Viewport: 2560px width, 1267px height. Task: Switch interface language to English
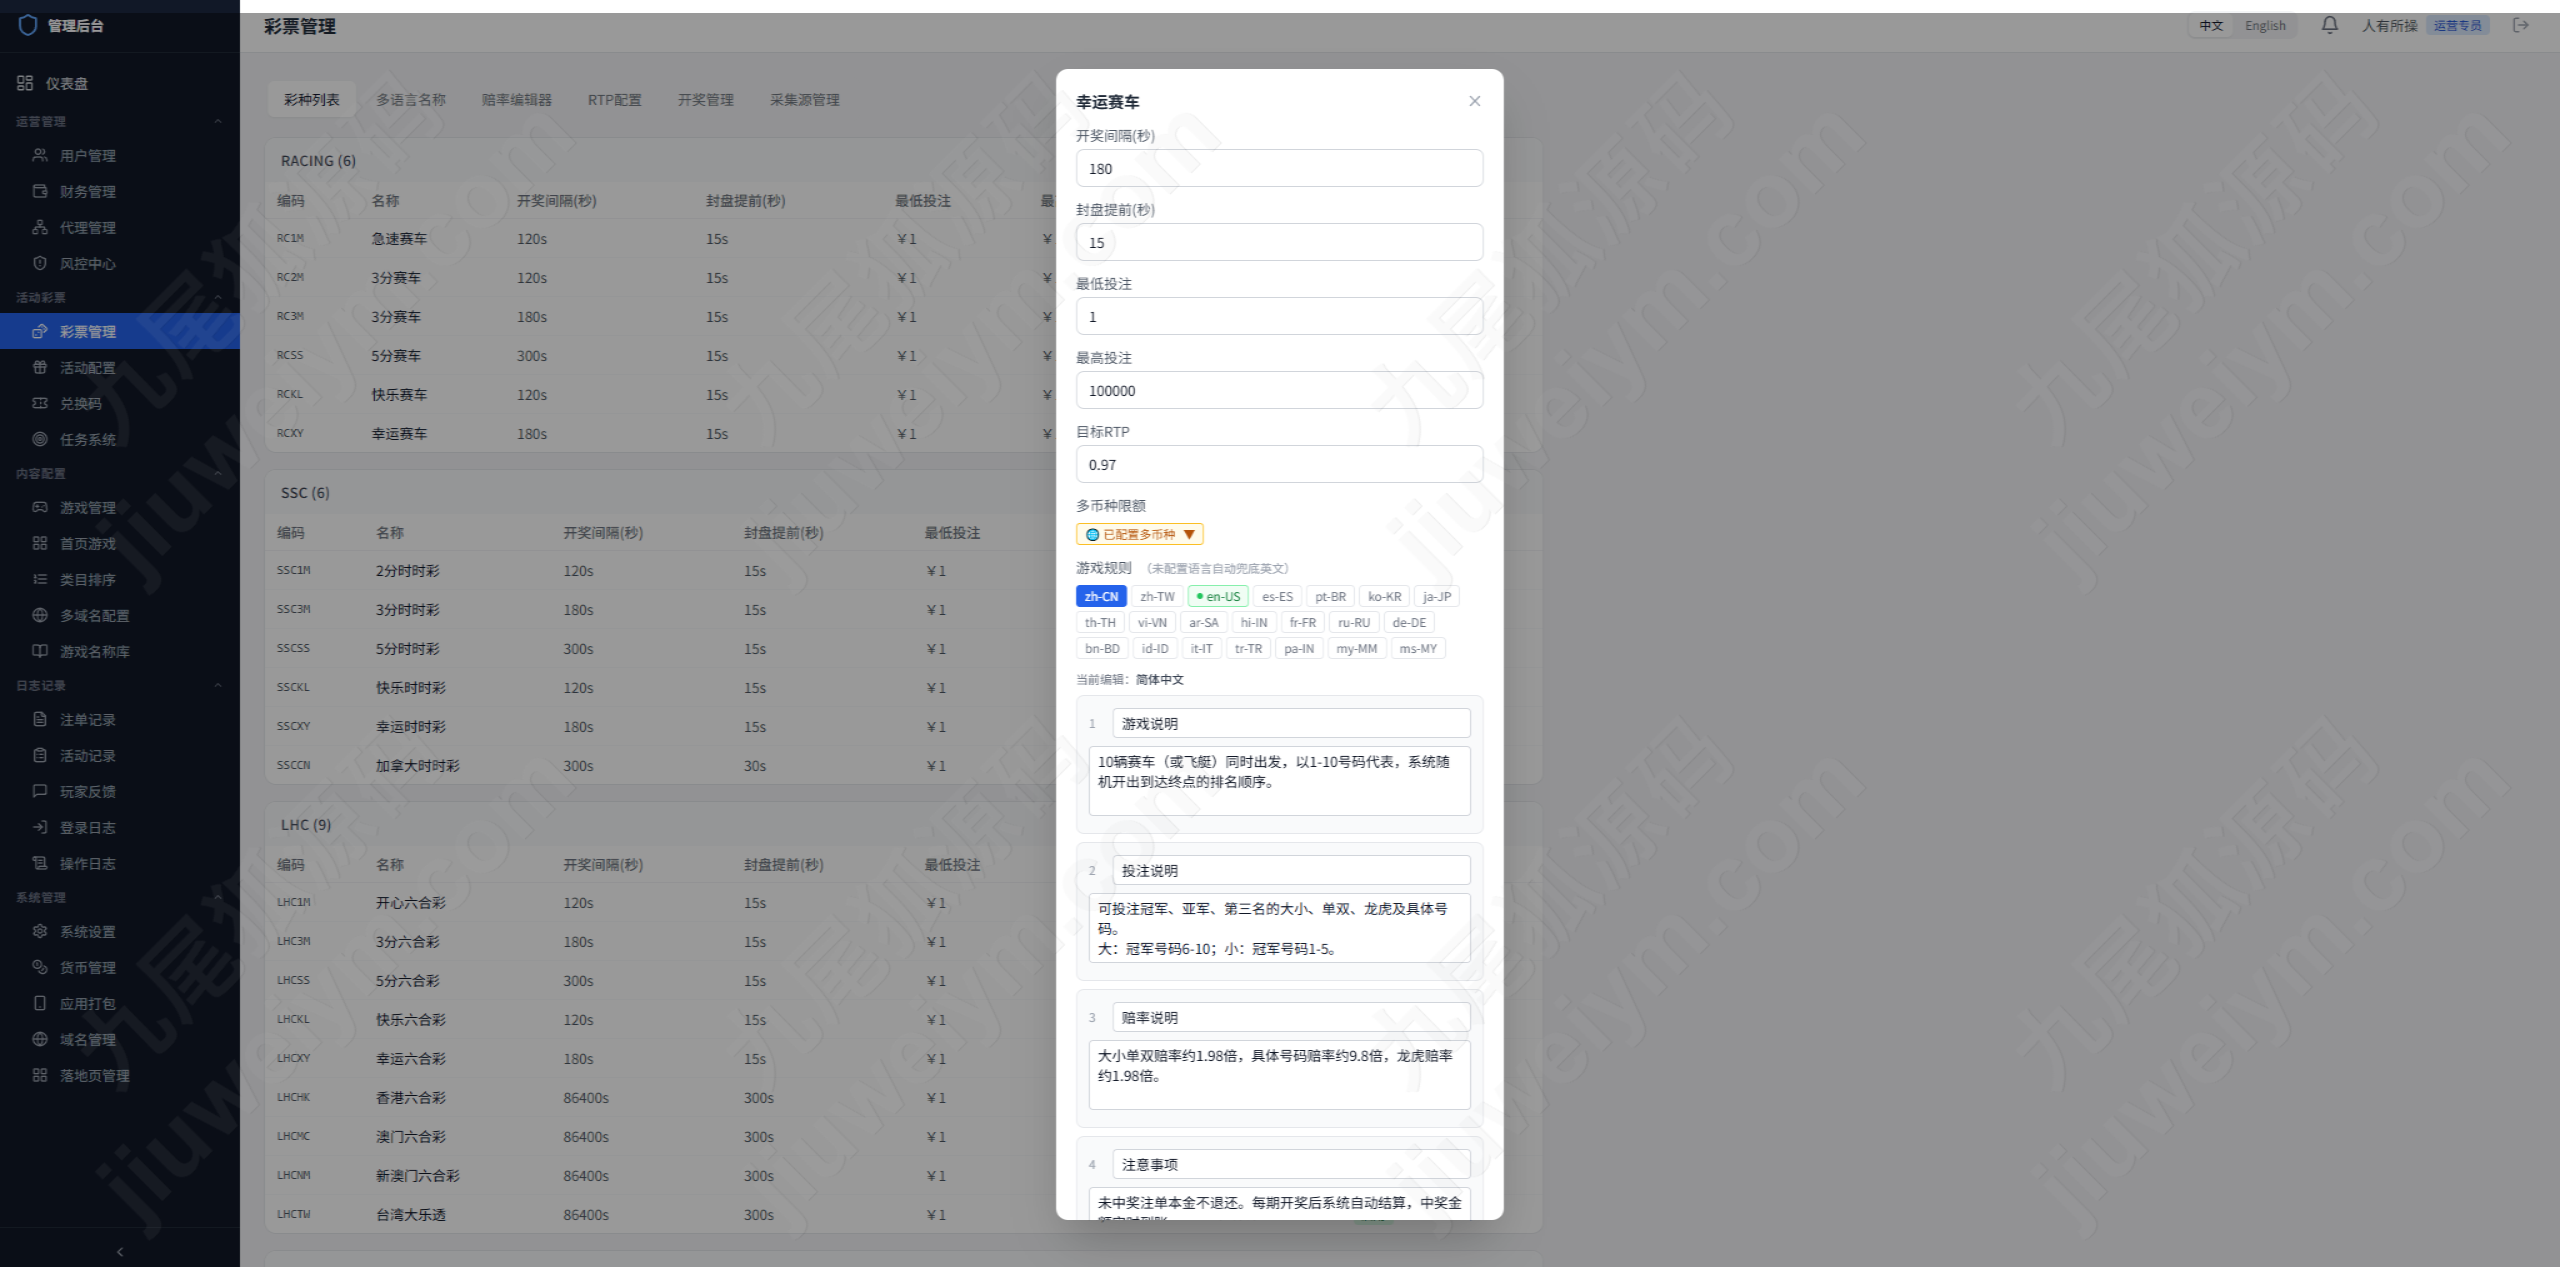point(2265,26)
